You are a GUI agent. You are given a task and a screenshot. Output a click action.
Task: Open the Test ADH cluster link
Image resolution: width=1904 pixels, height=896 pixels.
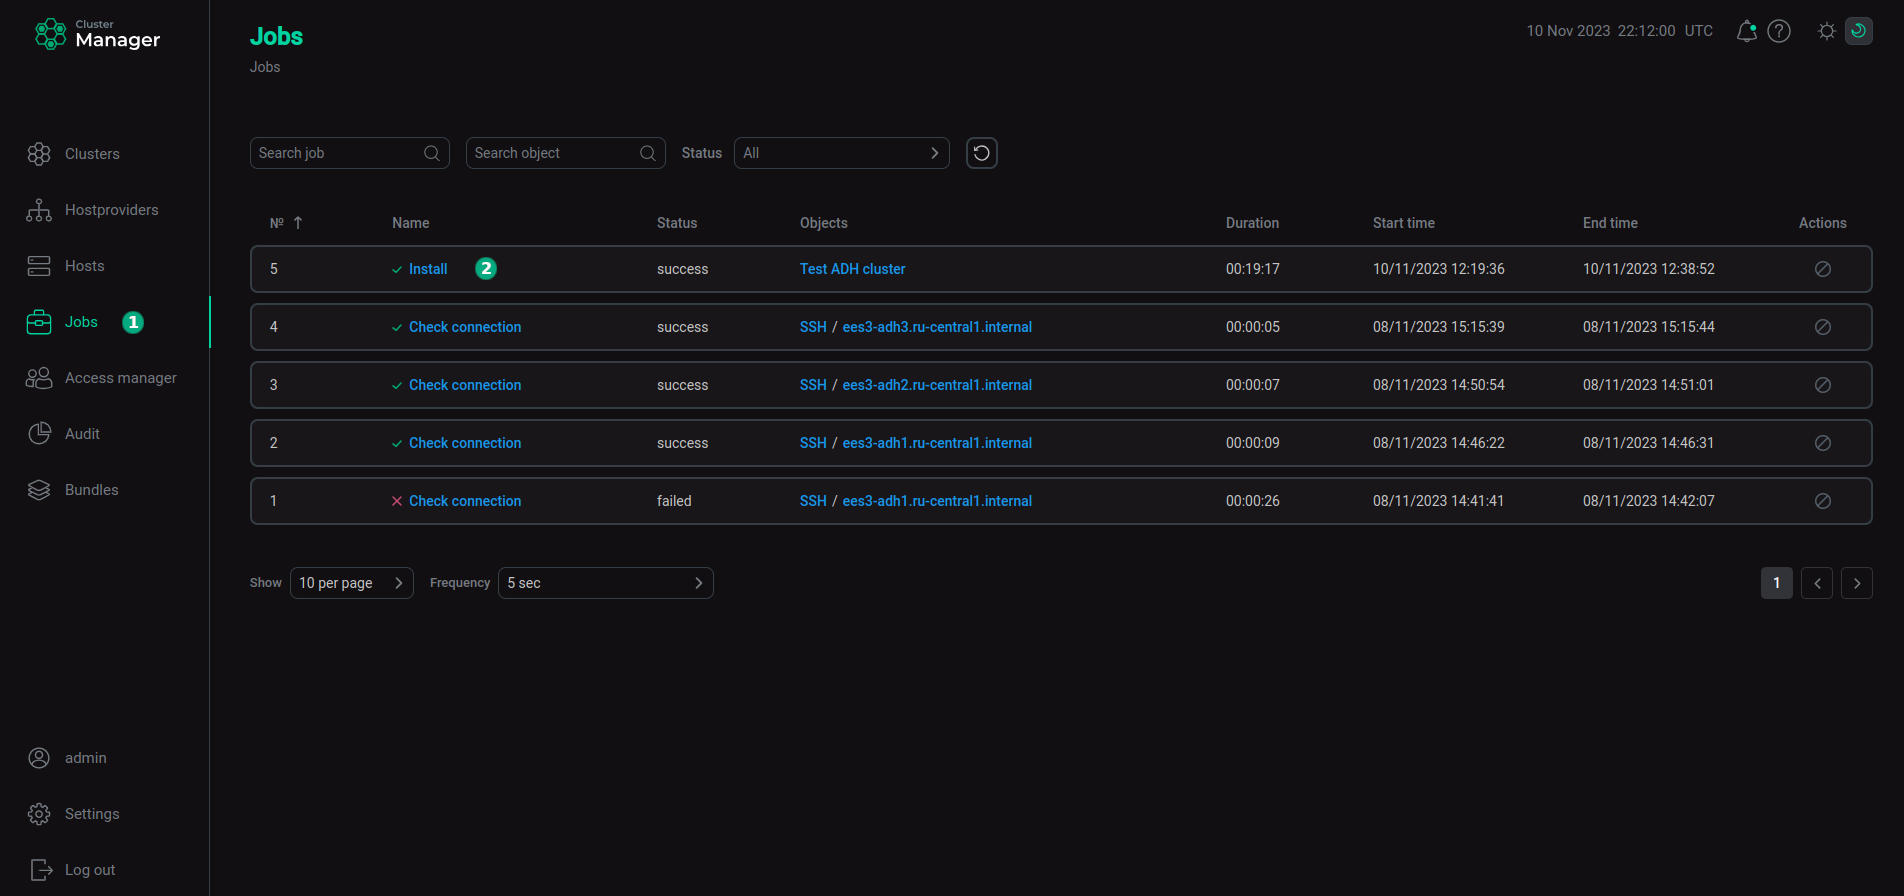coord(852,269)
